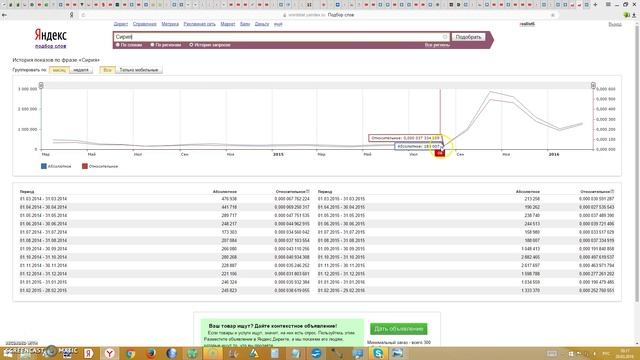This screenshot has height=360, width=640.
Task: Click the left table 'Относительное' help icon
Action: coord(308,191)
